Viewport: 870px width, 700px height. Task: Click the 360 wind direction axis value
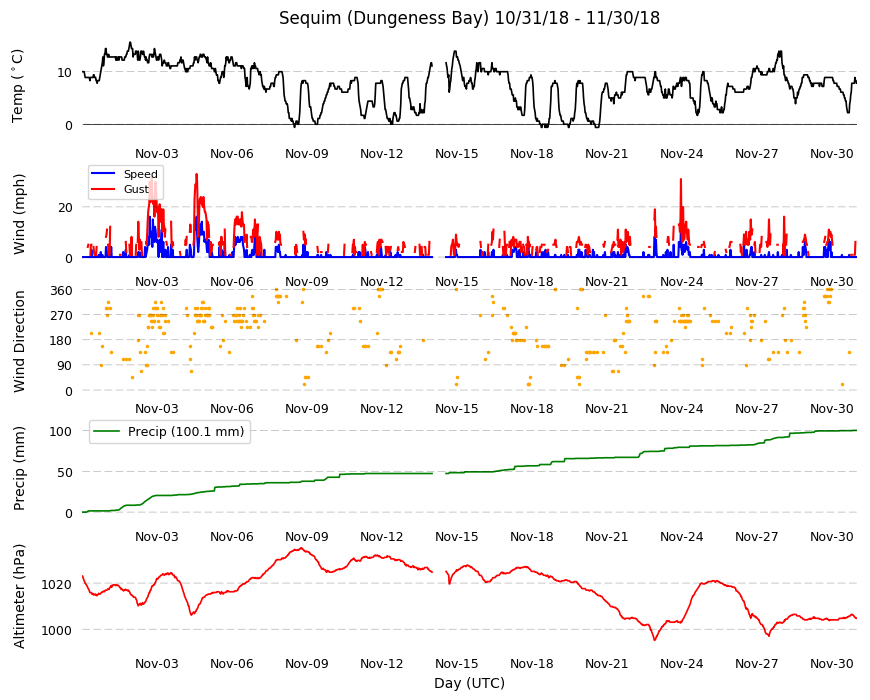point(61,291)
